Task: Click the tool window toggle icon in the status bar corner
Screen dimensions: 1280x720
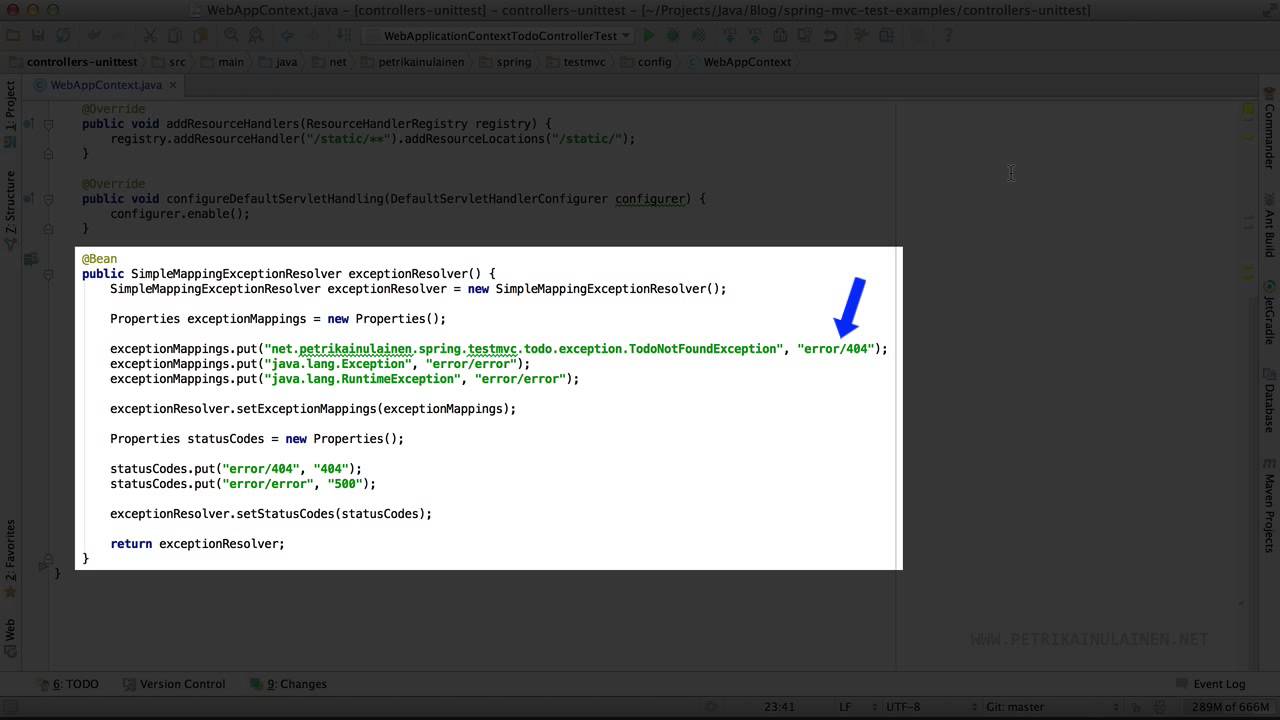Action: (10, 707)
